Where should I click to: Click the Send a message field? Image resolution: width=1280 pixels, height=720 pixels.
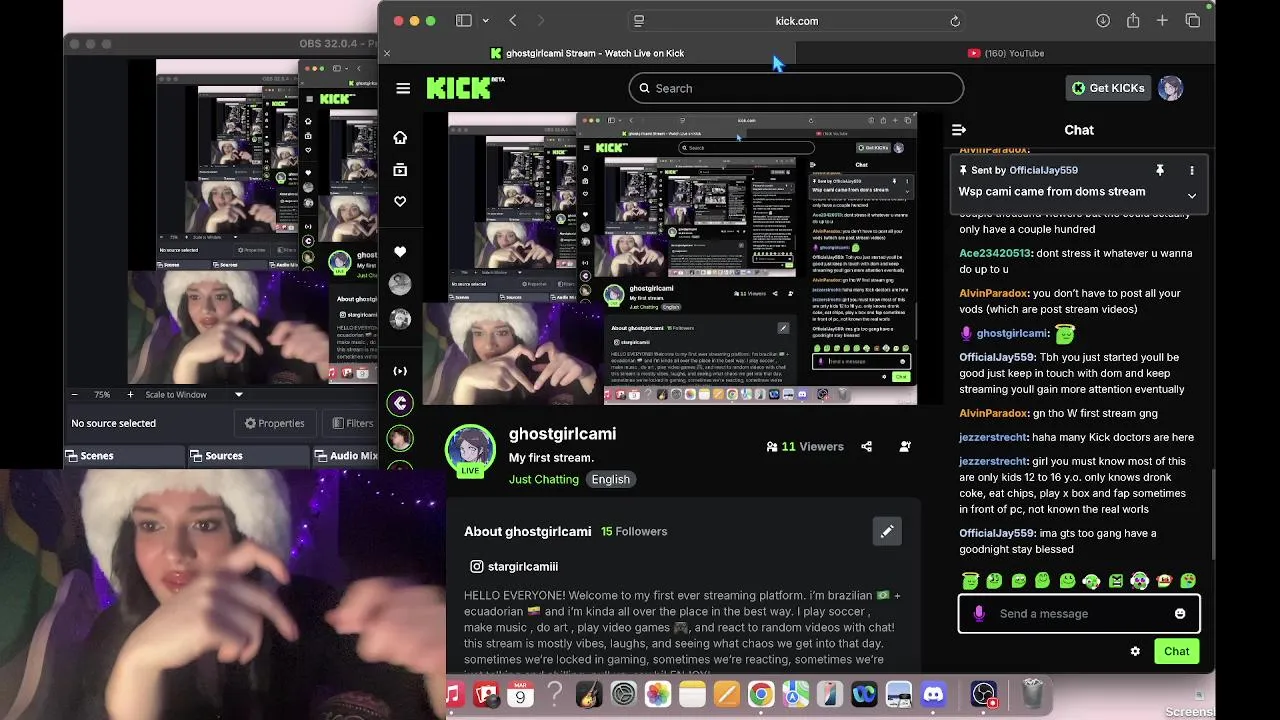click(1079, 613)
